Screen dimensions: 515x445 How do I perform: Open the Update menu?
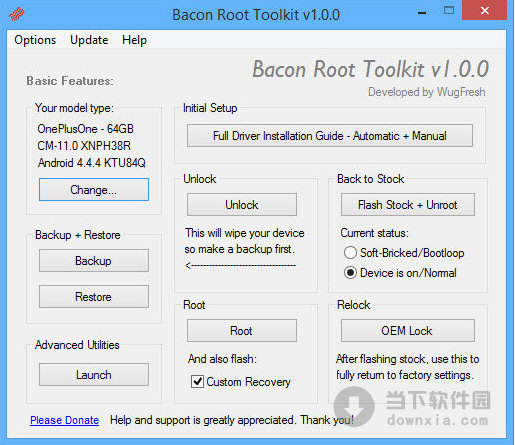[89, 40]
